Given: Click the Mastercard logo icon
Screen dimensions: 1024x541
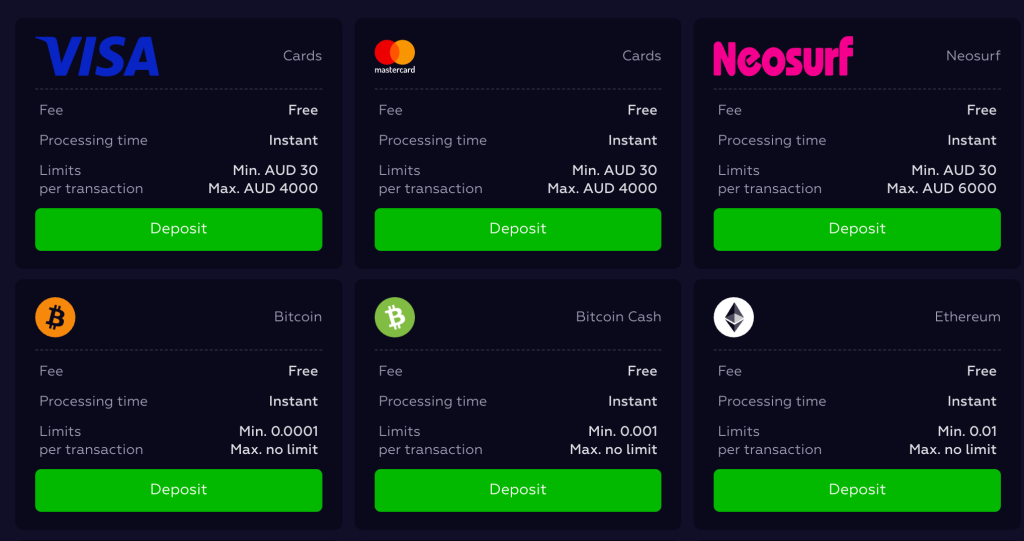Looking at the screenshot, I should (x=394, y=56).
